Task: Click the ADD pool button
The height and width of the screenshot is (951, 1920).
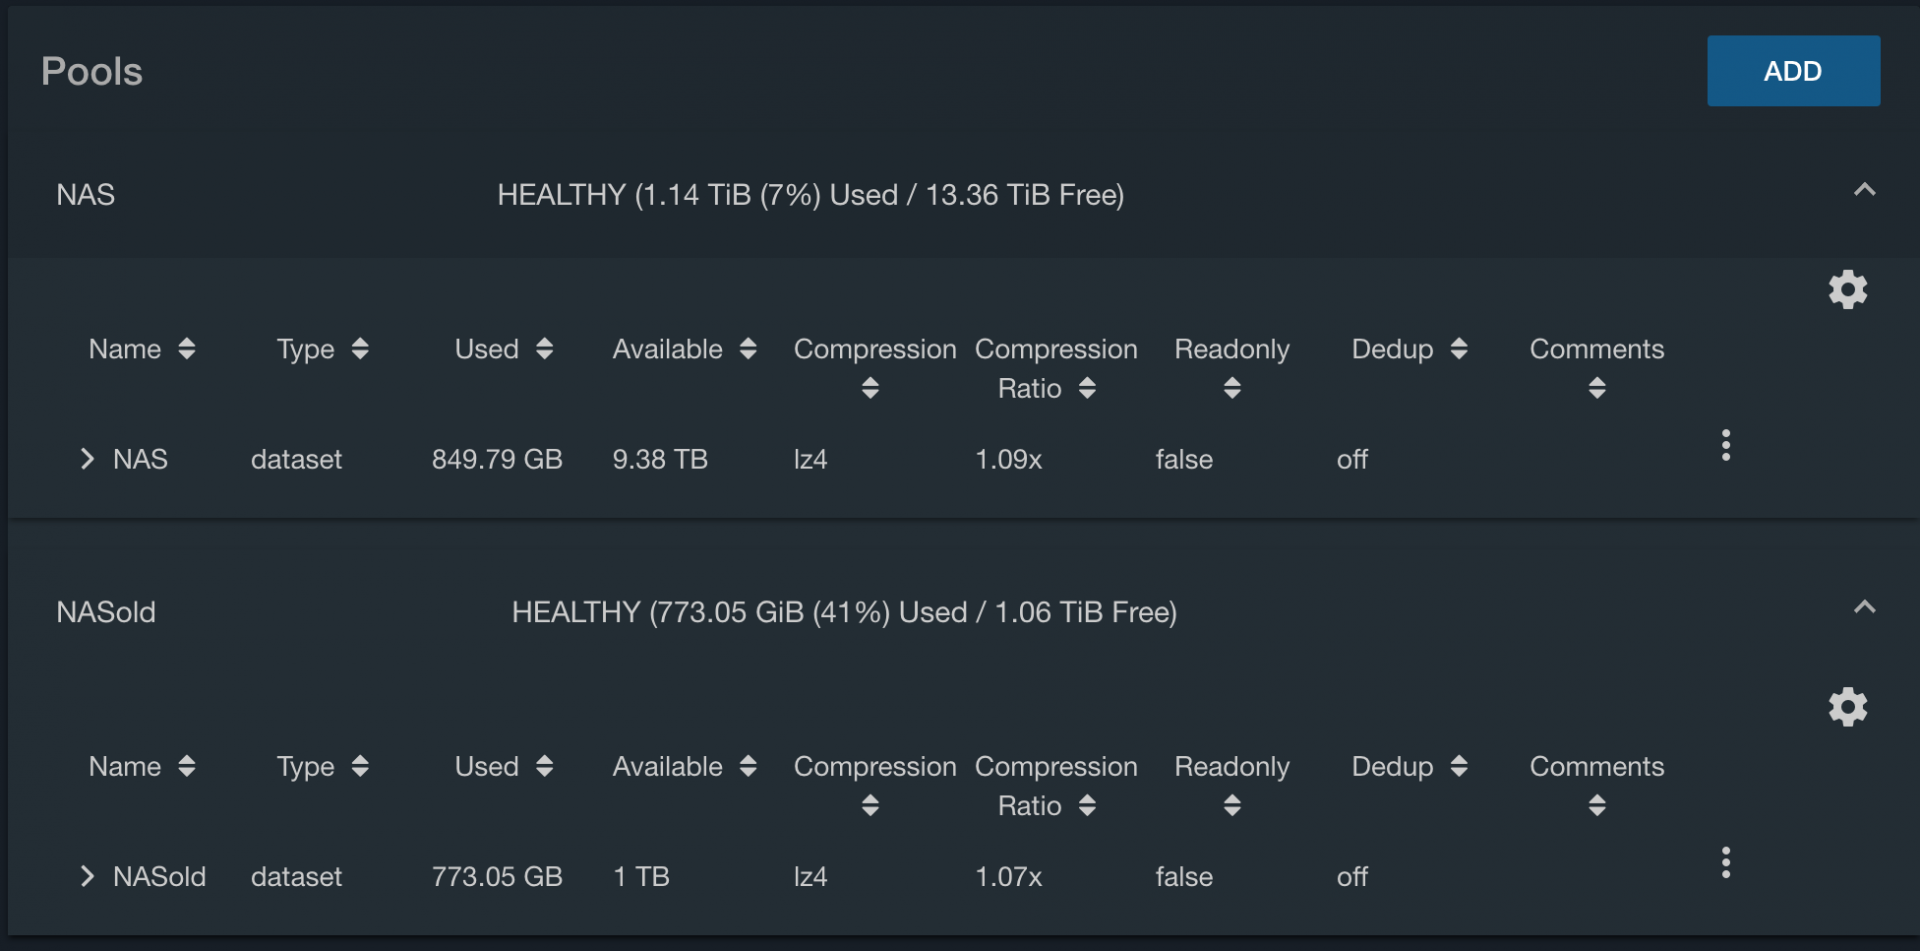Action: [x=1793, y=71]
